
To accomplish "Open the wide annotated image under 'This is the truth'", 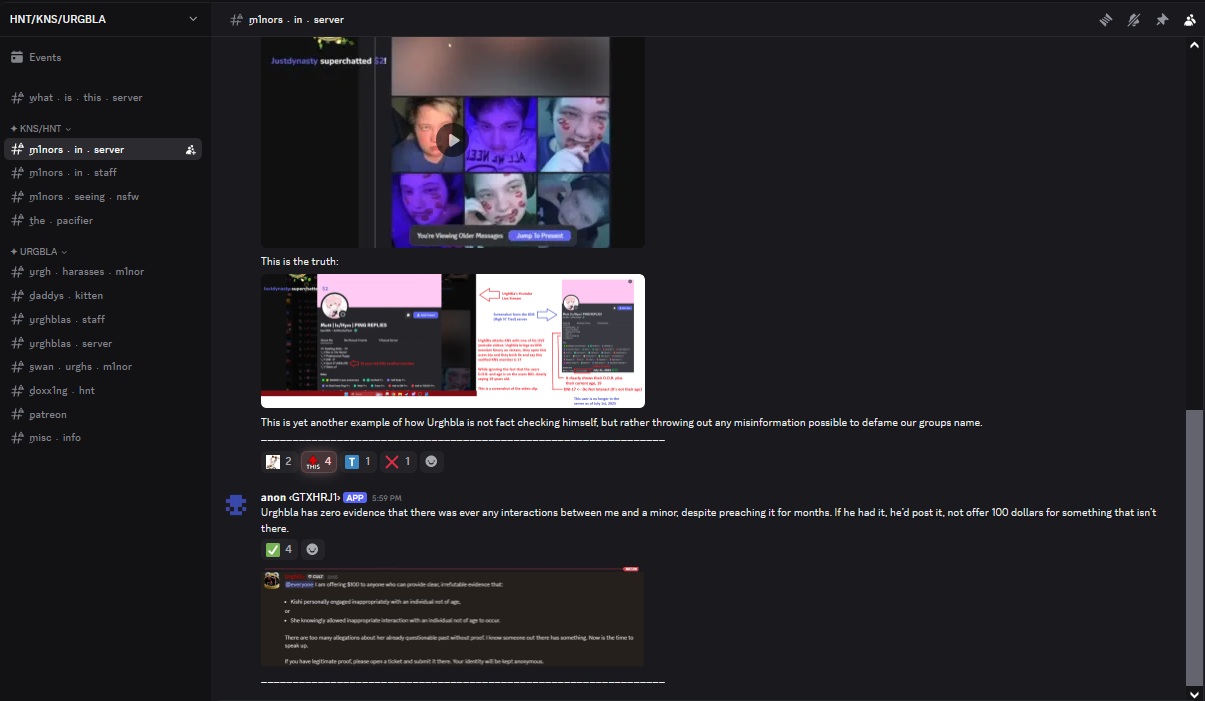I will pyautogui.click(x=453, y=341).
